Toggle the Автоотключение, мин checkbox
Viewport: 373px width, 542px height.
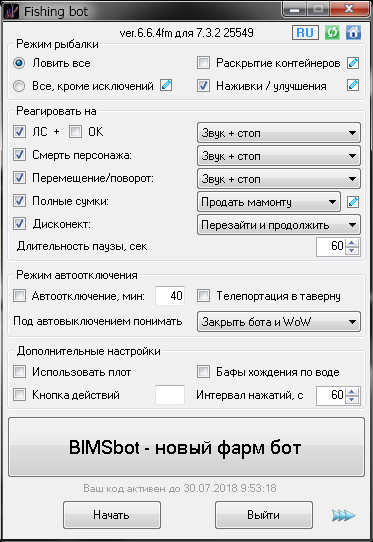[19, 296]
